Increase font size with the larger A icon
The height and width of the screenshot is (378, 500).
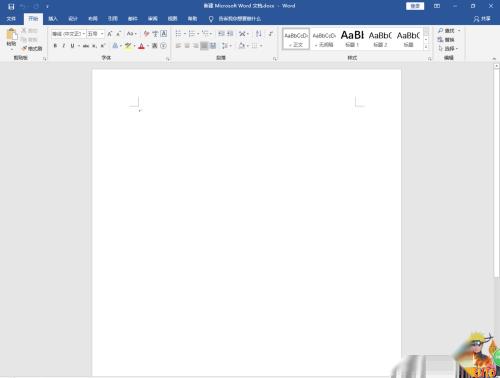point(110,34)
